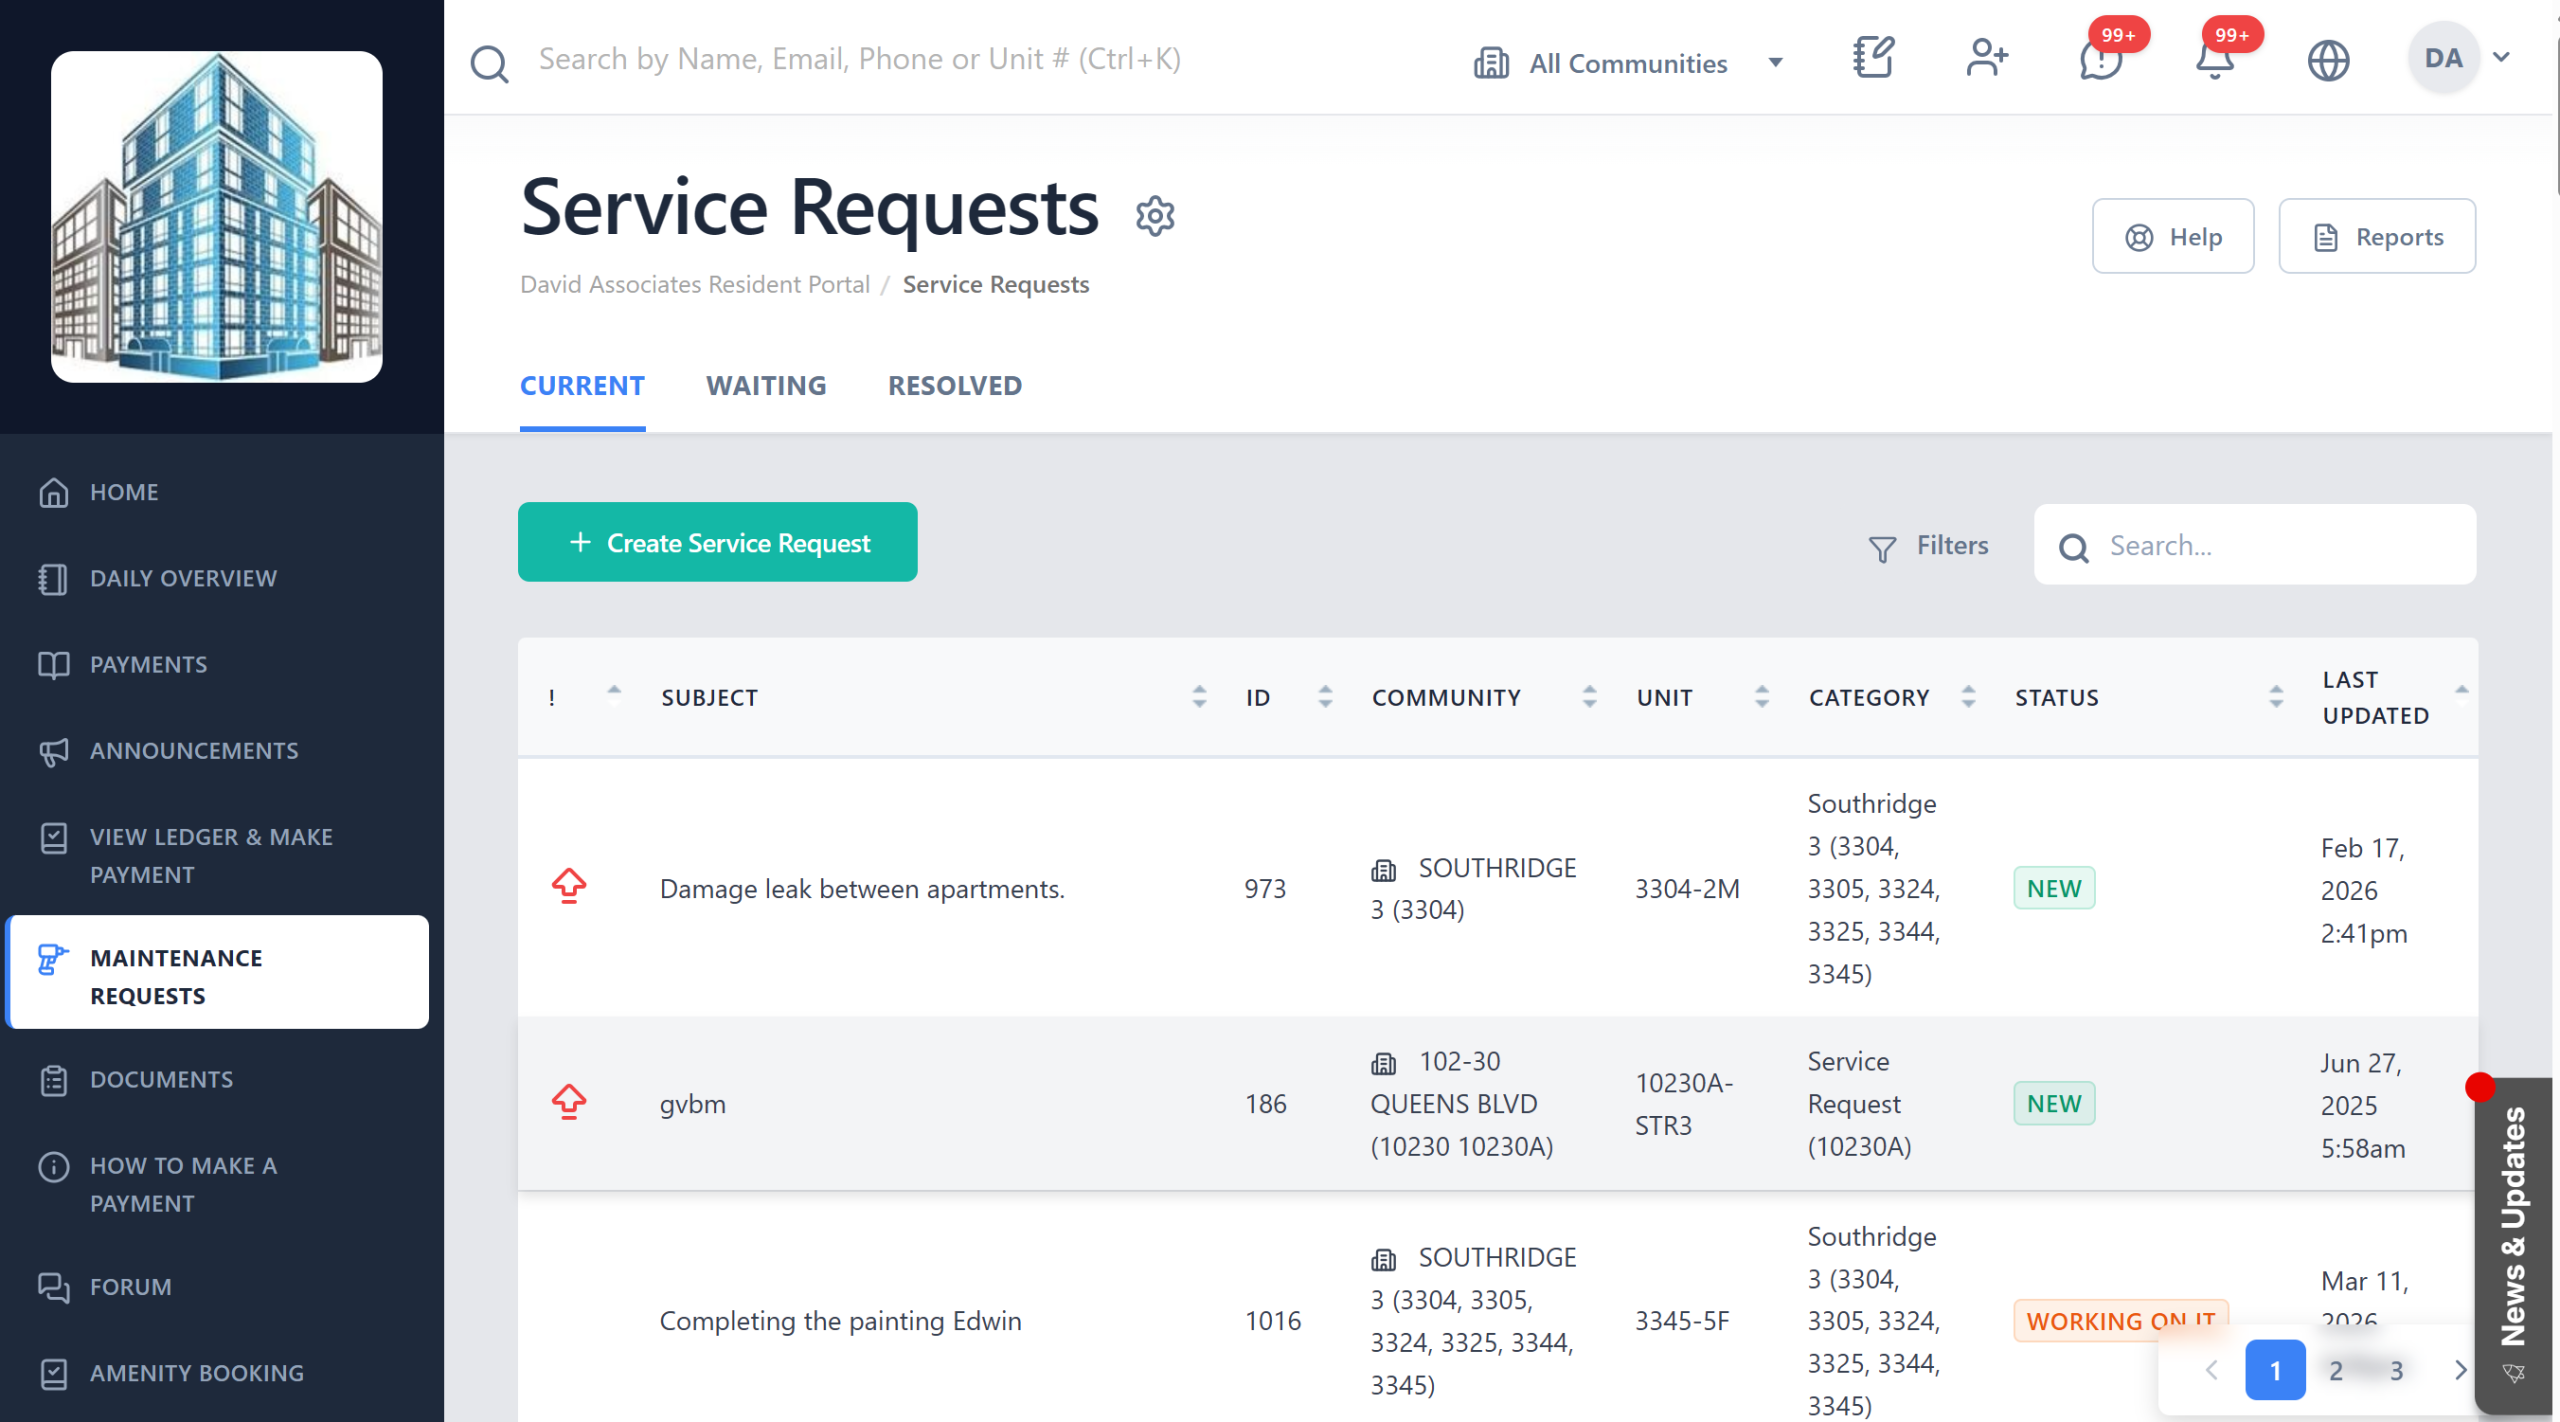Screen dimensions: 2560x1422
Task: Click the global search magnifier icon
Action: point(489,63)
